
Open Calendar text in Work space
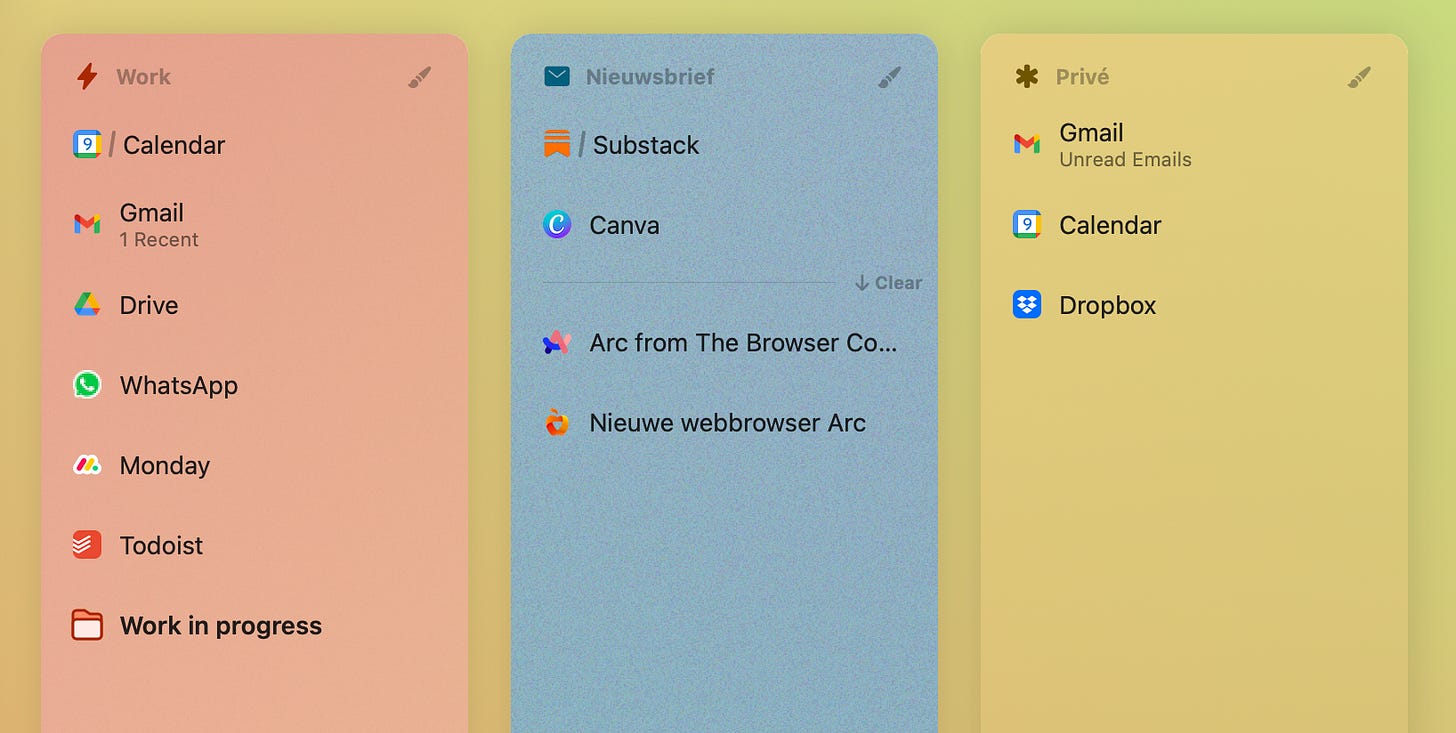(x=174, y=145)
